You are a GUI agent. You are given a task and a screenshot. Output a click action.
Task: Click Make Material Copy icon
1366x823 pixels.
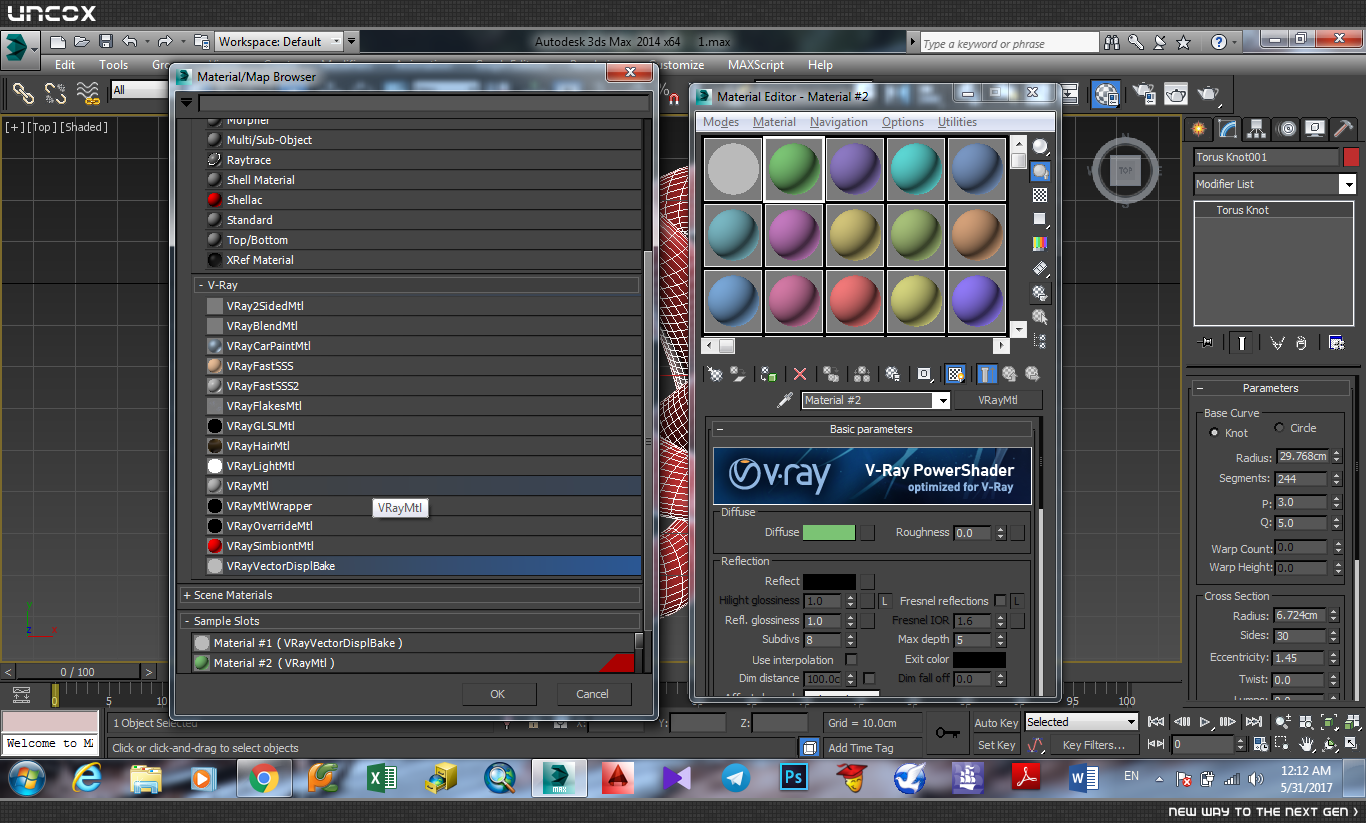coord(830,374)
